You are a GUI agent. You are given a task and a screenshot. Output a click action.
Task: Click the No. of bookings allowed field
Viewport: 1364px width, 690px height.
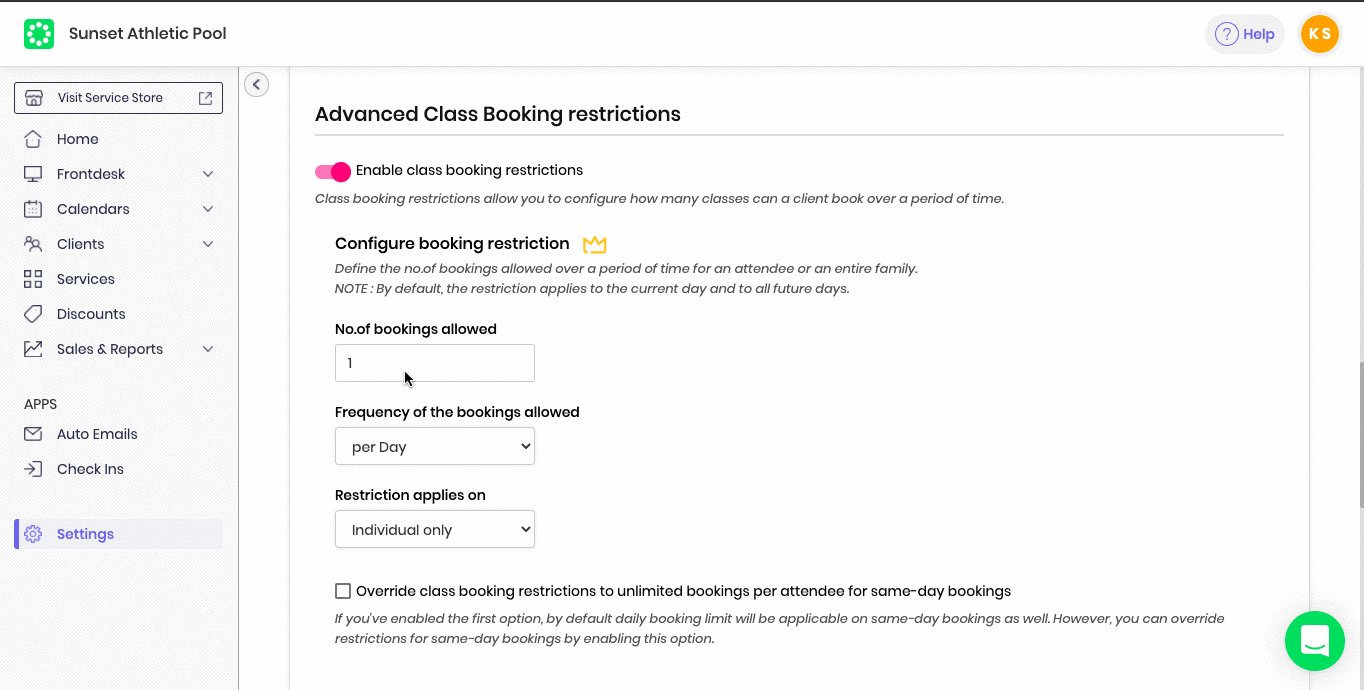435,363
